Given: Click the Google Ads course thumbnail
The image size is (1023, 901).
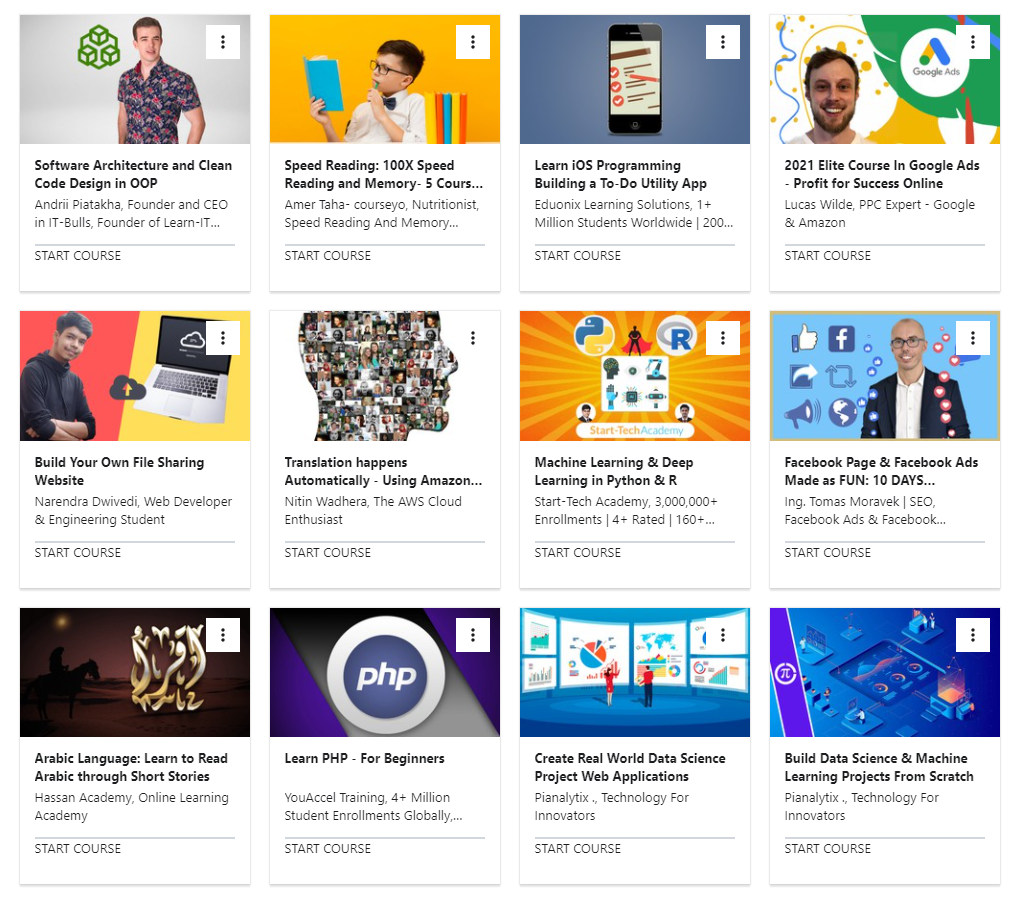Looking at the screenshot, I should click(885, 80).
